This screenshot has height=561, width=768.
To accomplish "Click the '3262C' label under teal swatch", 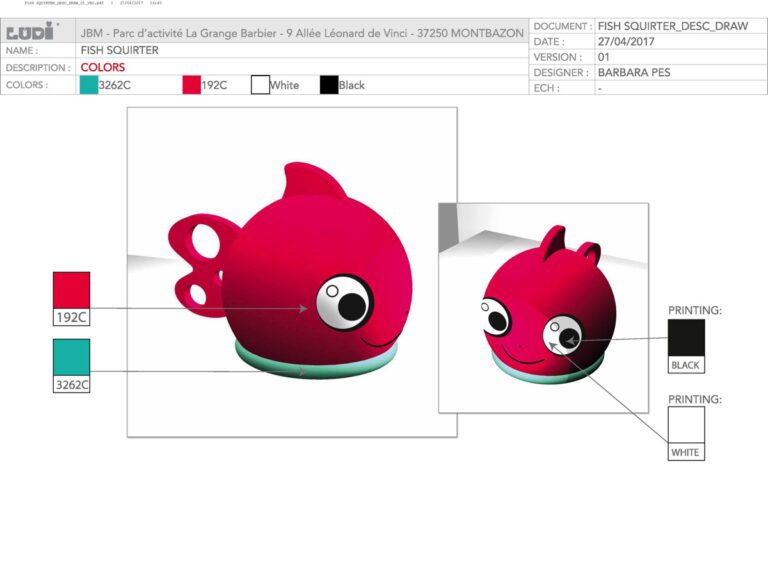I will click(72, 384).
